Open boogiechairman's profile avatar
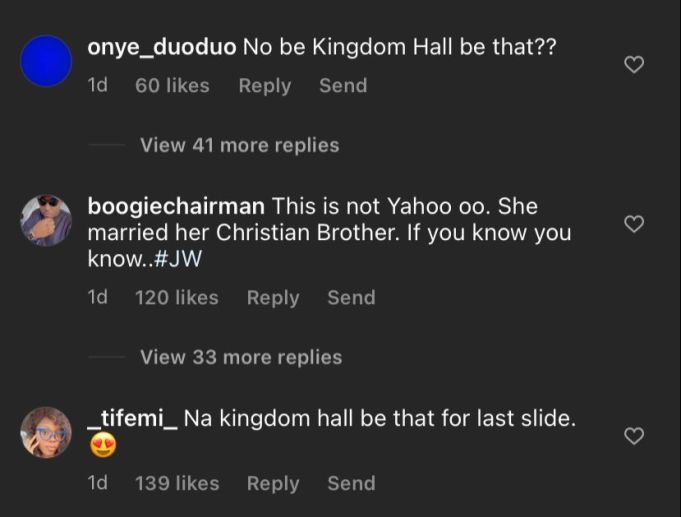This screenshot has height=517, width=681. click(46, 220)
